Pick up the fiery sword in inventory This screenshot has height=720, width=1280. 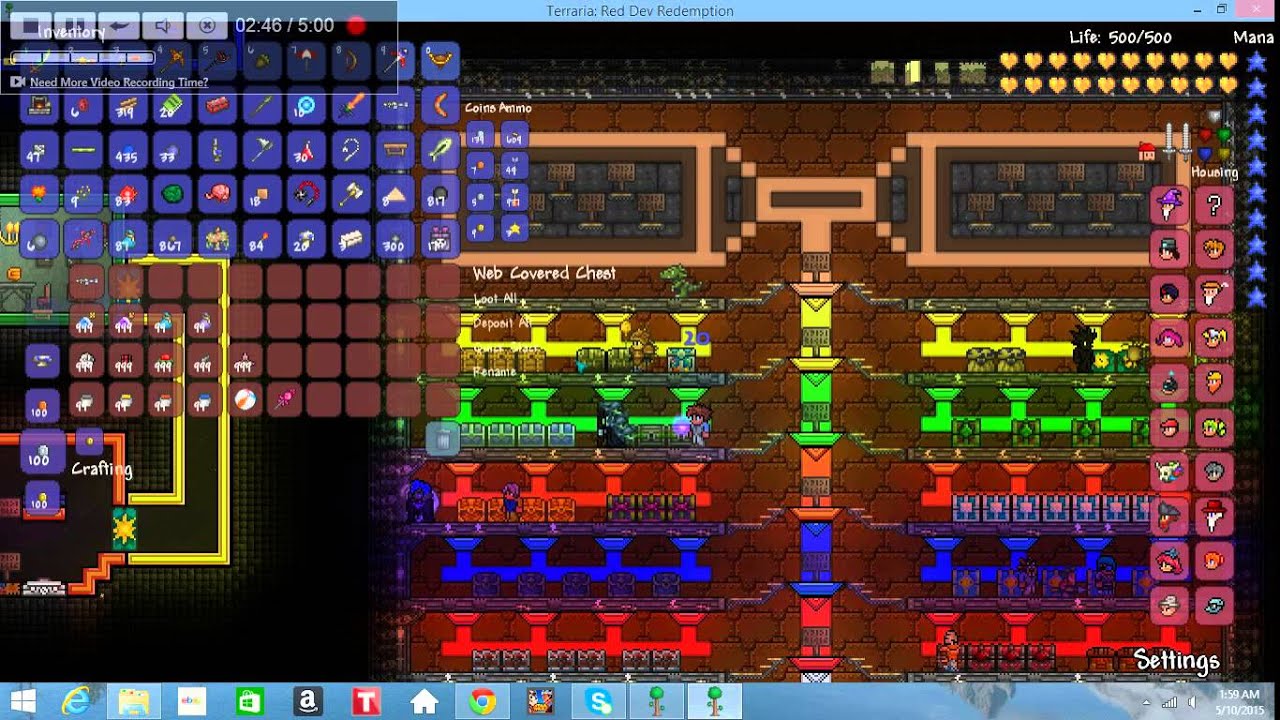(x=351, y=106)
